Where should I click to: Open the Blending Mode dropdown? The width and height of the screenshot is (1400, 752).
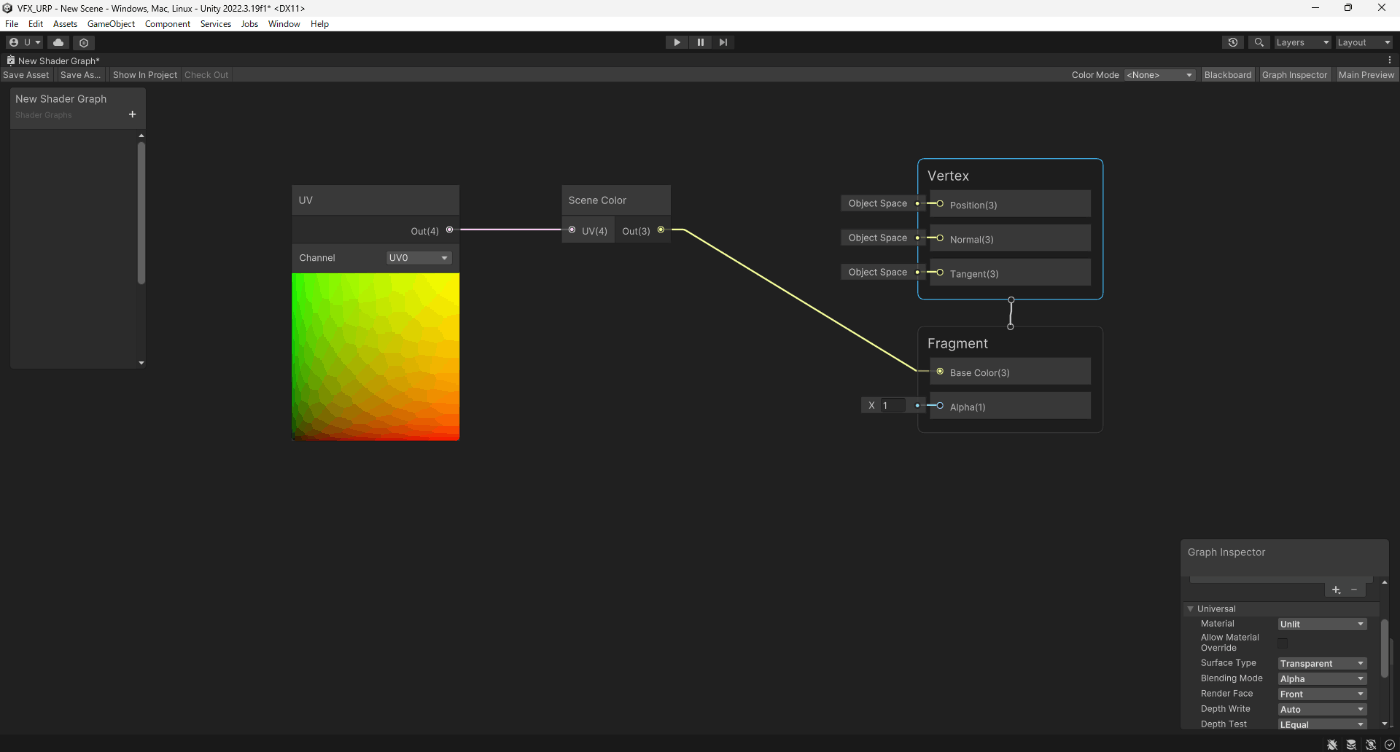[1322, 678]
